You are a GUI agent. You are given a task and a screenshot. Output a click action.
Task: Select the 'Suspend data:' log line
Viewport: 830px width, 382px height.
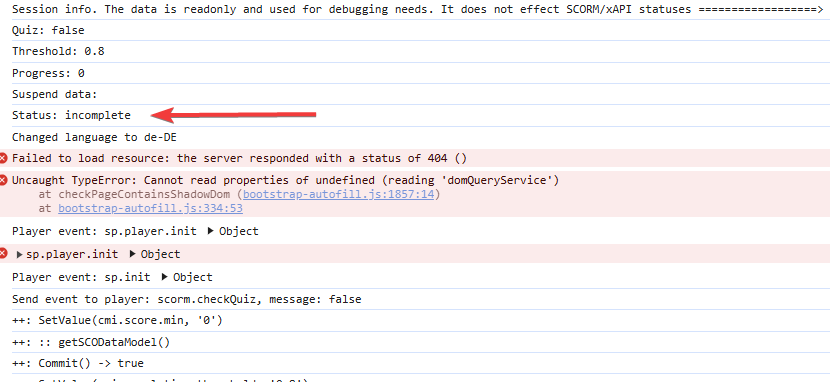coord(55,94)
